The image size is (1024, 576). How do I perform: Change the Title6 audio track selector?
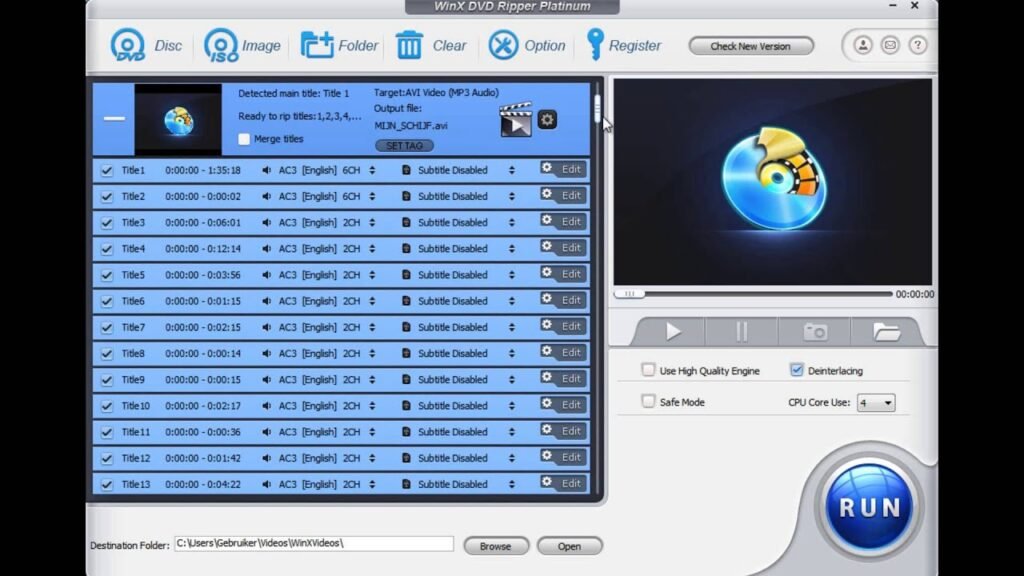[x=372, y=301]
